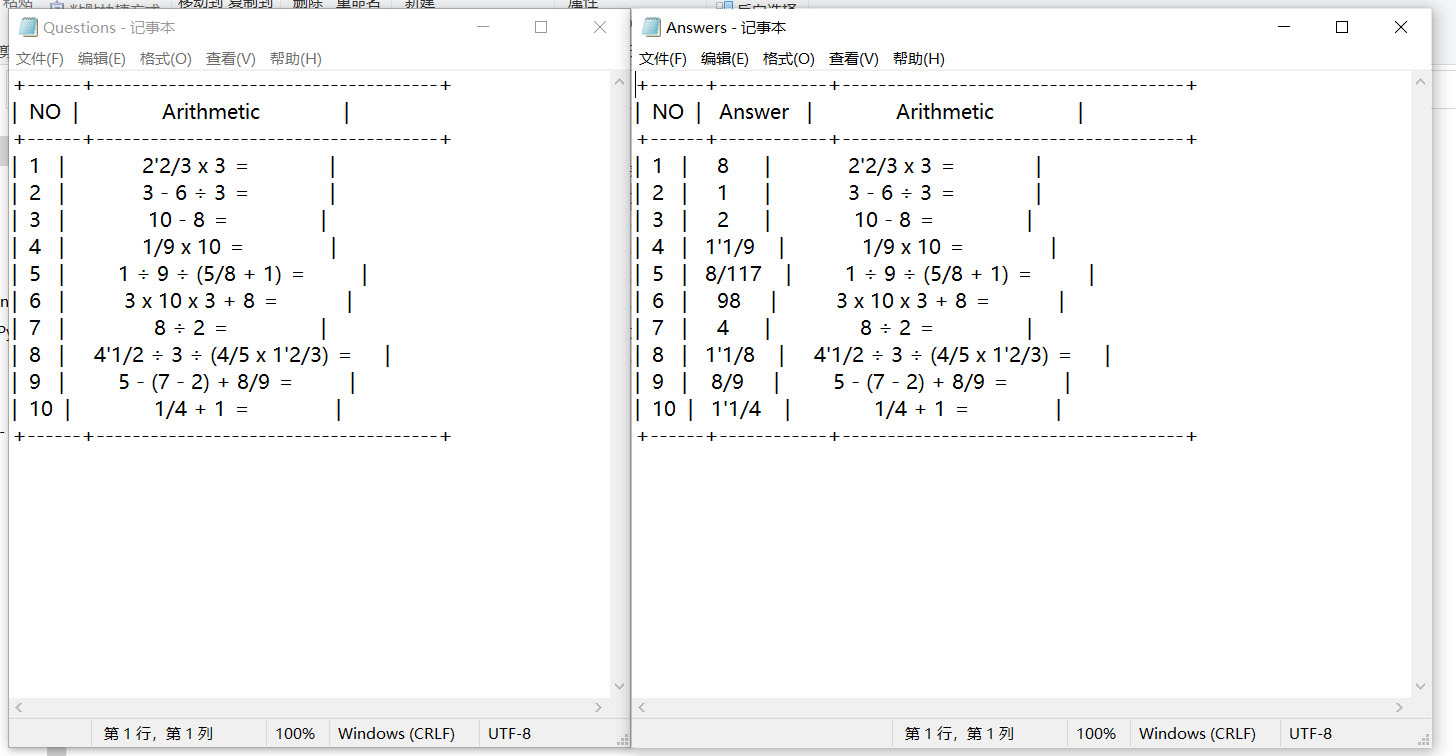Click 1 ÷ 9 ÷ (5/8 + 1) = in Answers window
The image size is (1456, 756).
(939, 274)
